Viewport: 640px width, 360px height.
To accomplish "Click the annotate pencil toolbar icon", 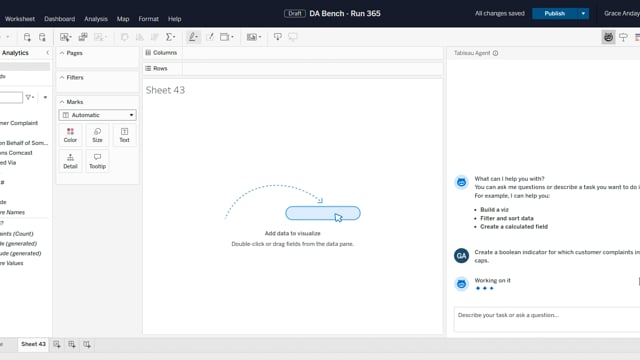I will (210, 37).
